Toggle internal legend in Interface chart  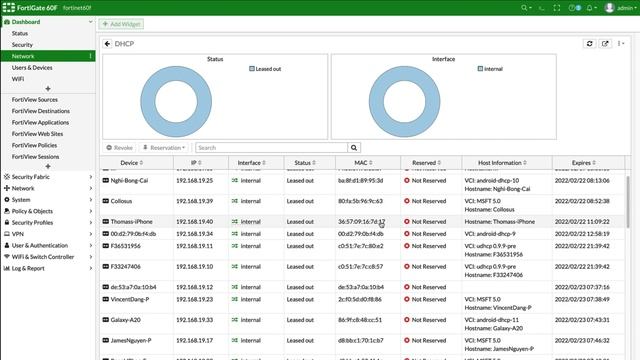490,69
